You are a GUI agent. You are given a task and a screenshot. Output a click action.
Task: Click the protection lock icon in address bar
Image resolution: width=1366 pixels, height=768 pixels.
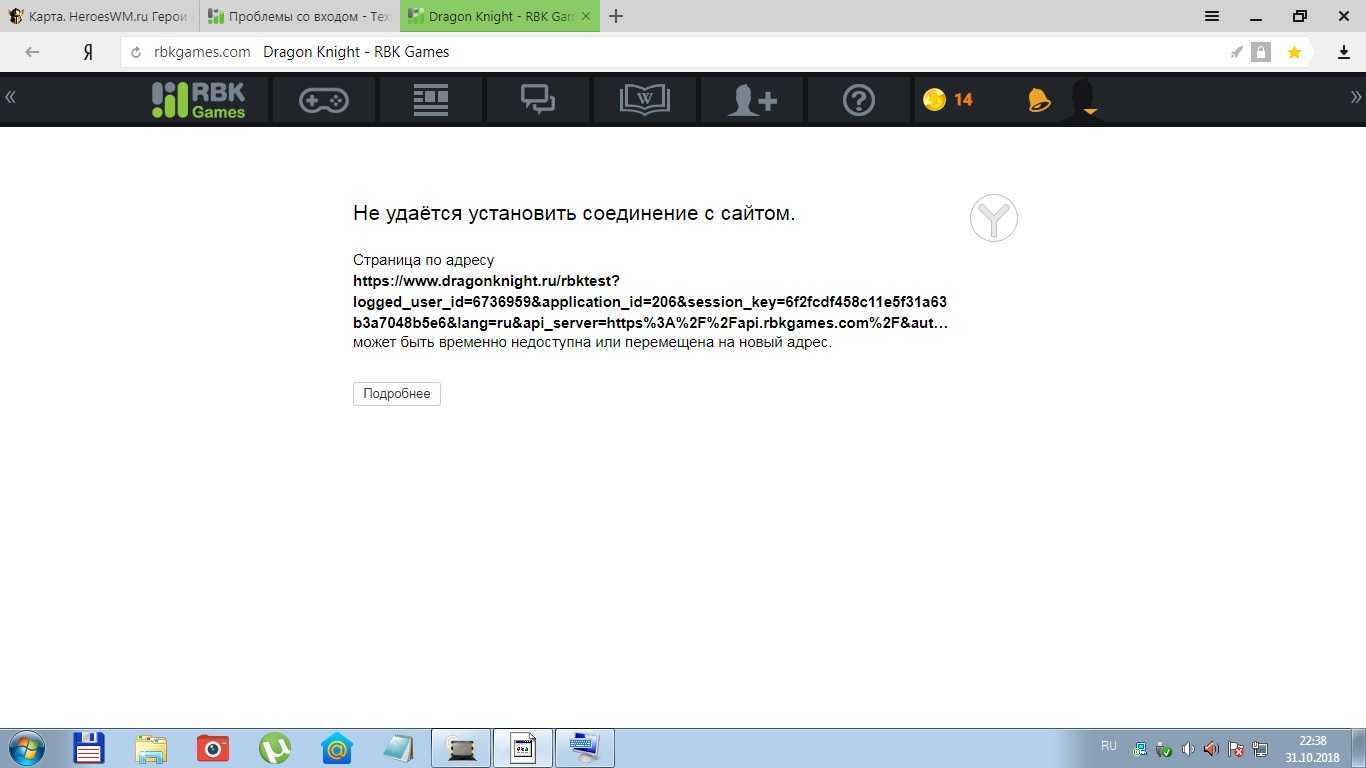1261,52
